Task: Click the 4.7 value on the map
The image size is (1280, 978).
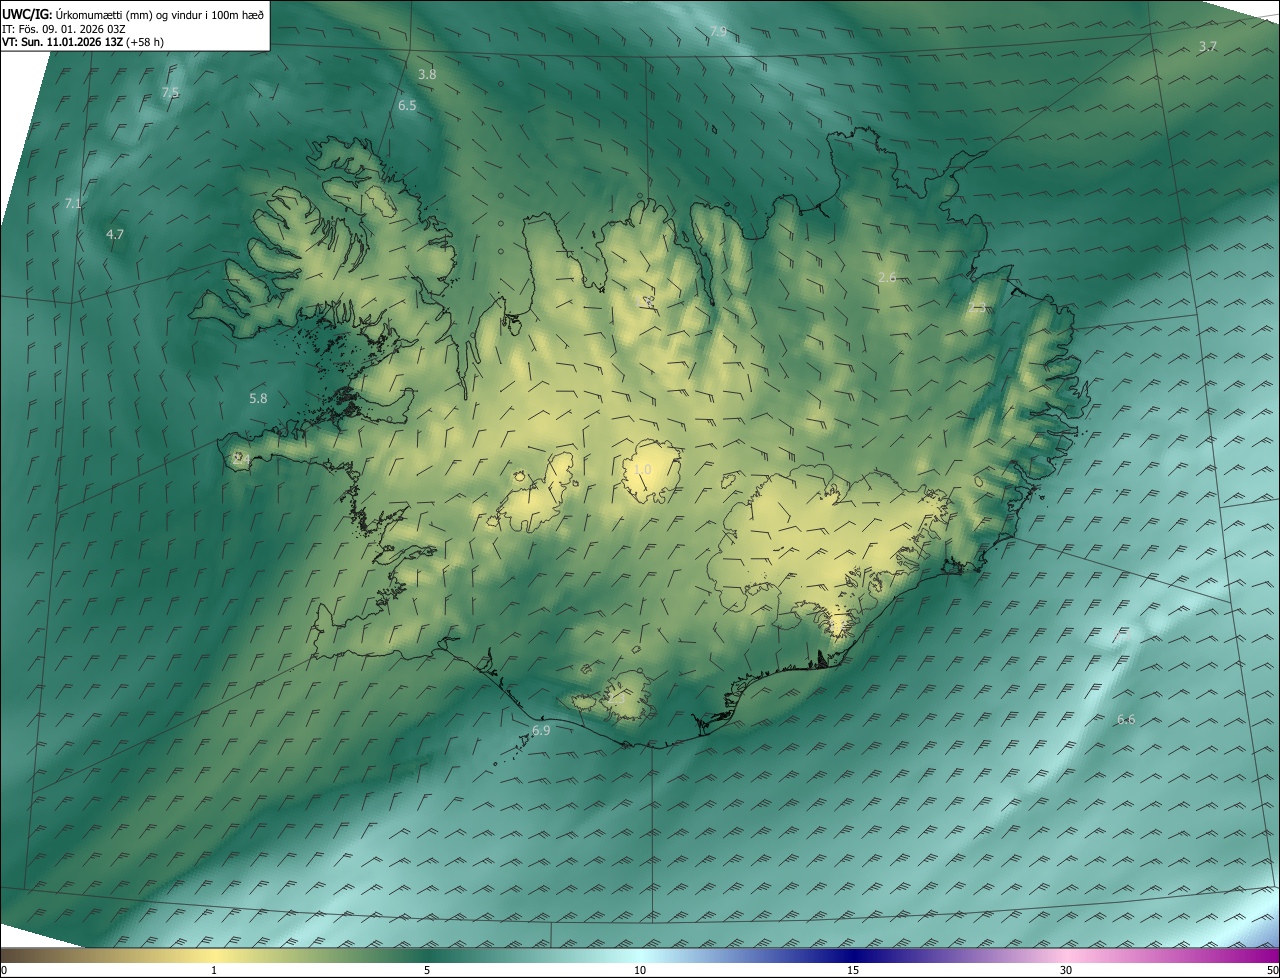Action: 115,234
